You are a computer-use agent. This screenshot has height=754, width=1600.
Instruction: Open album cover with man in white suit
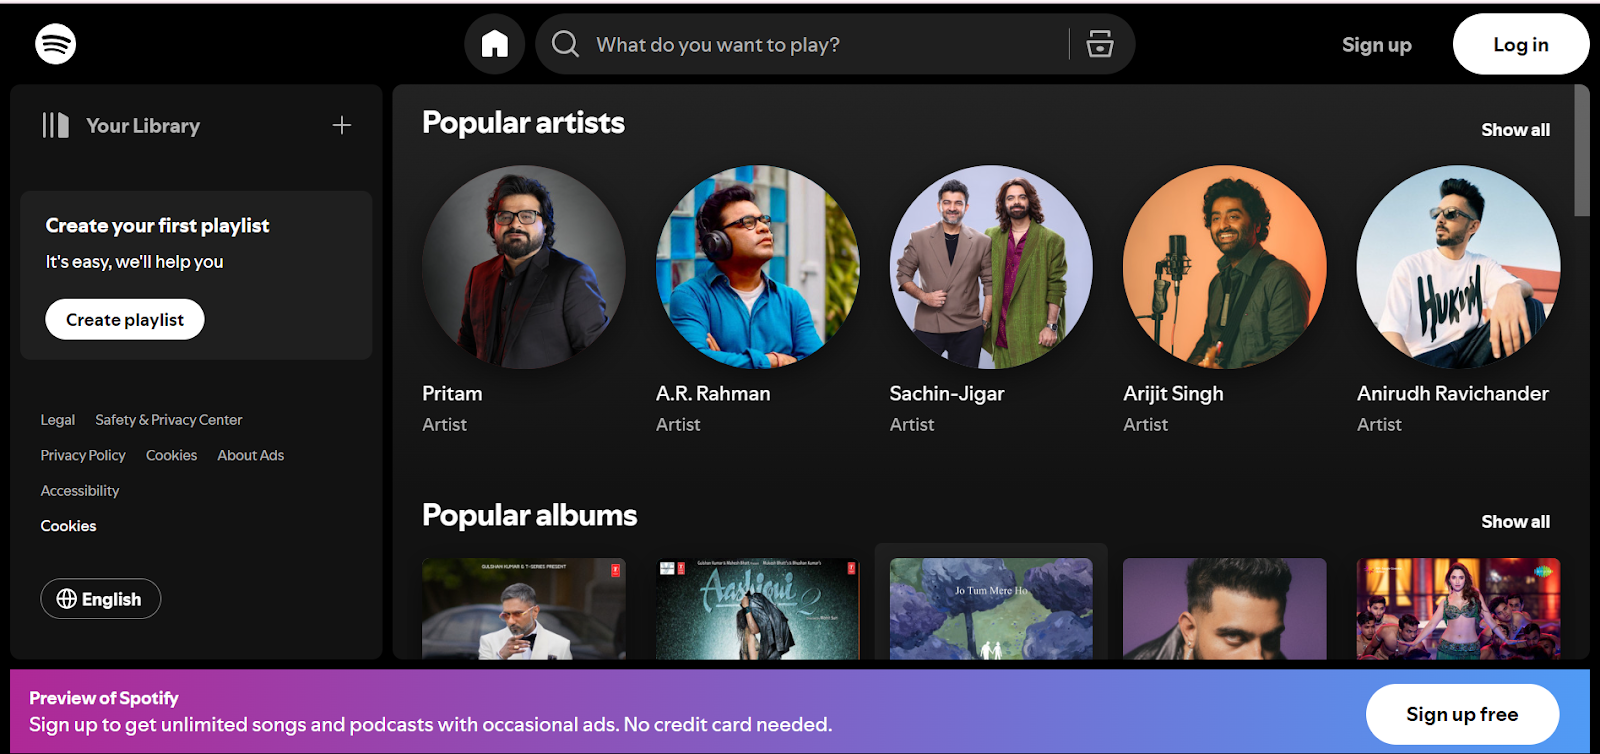click(x=524, y=609)
